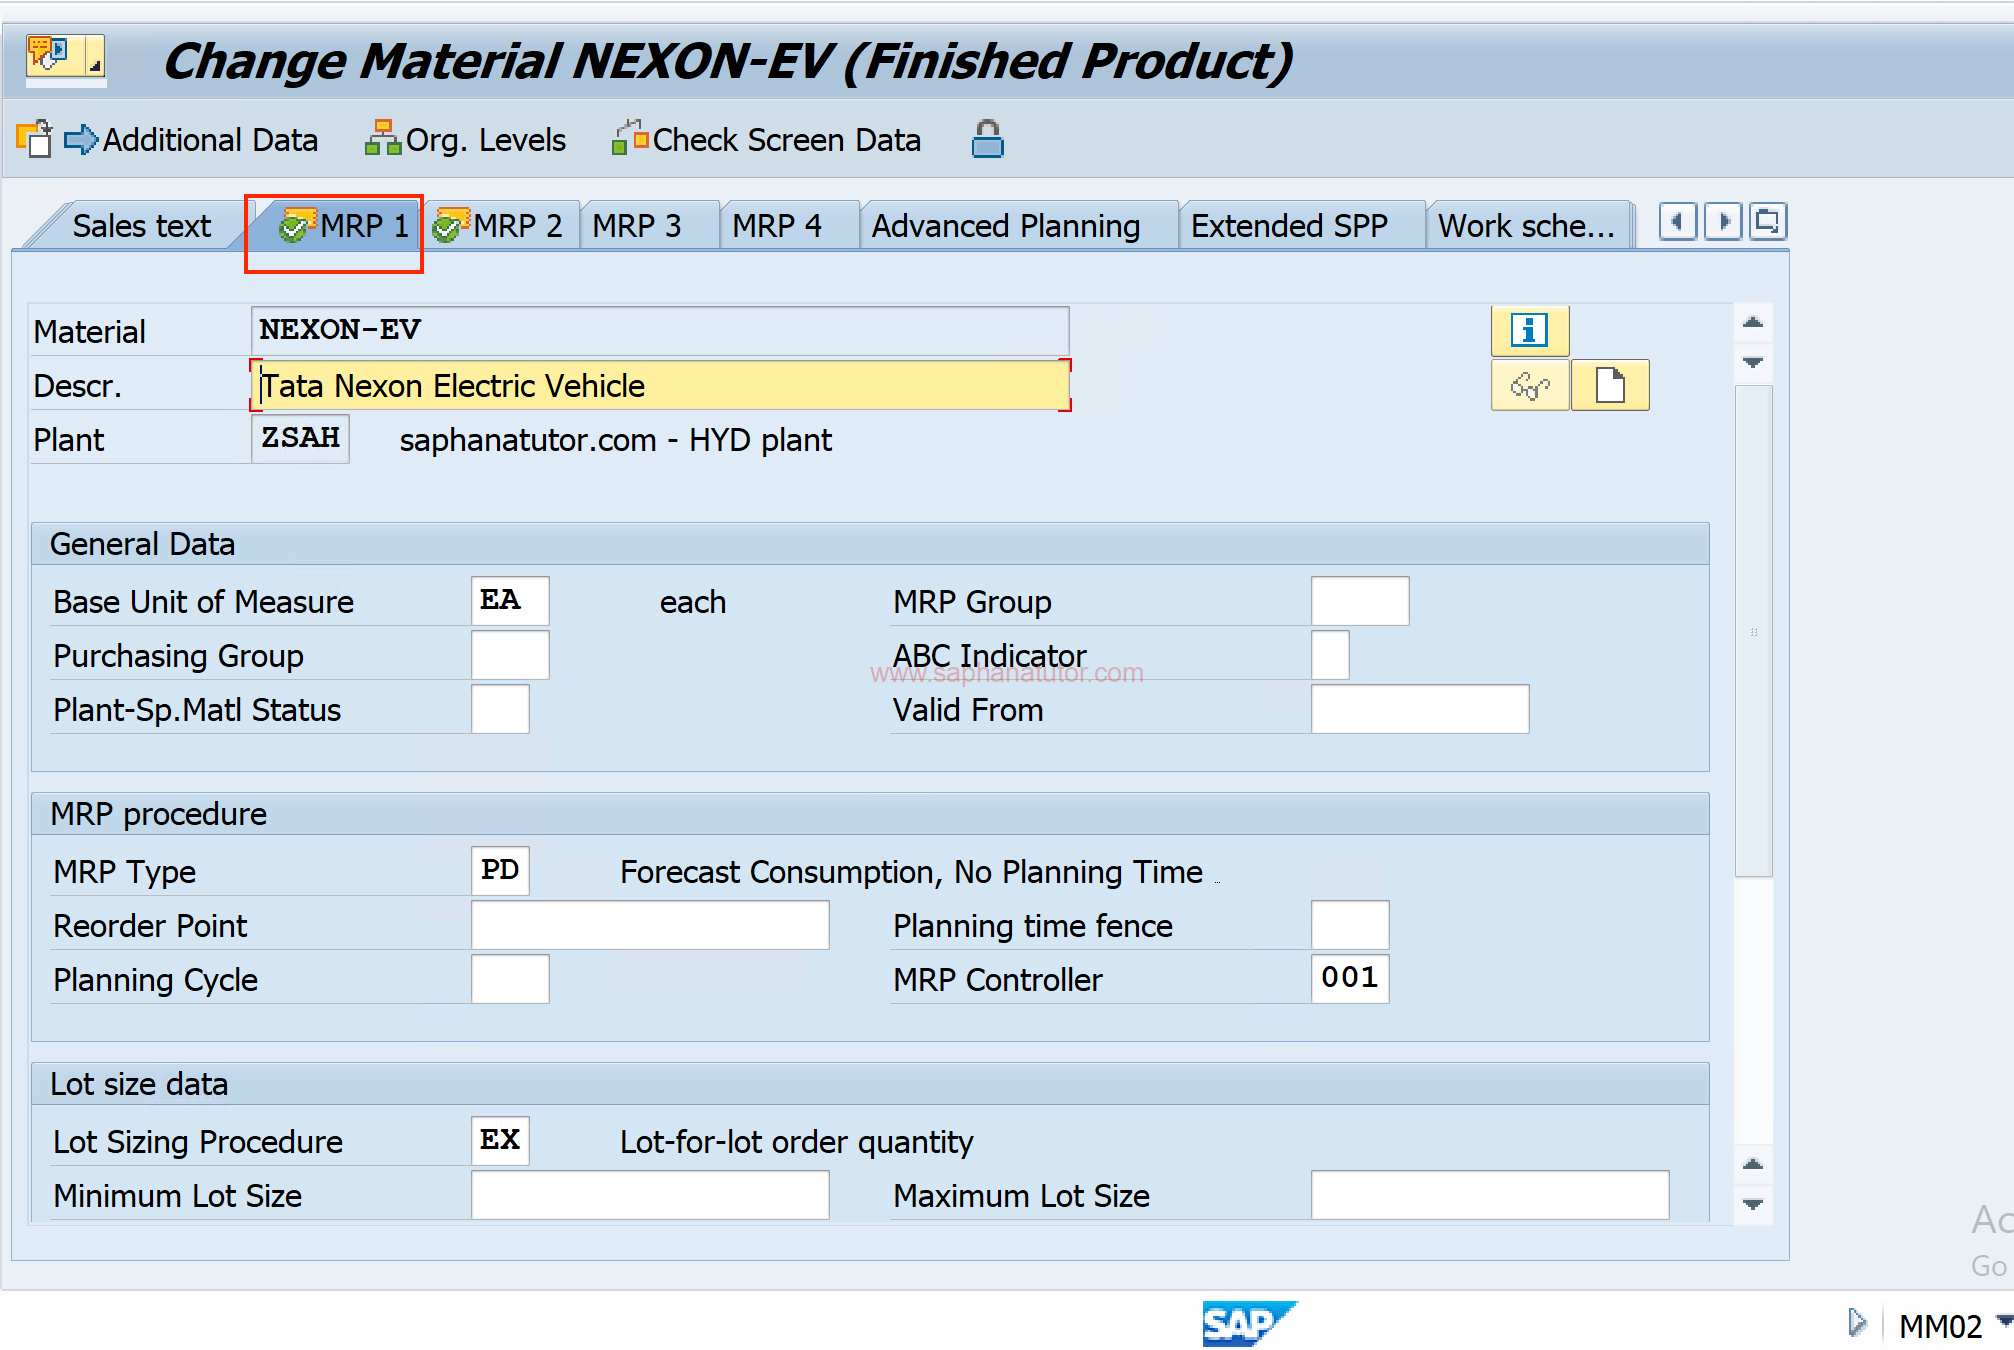2014x1350 pixels.
Task: Click the 'saphanatutor.com - HYD plant' text
Action: (616, 440)
